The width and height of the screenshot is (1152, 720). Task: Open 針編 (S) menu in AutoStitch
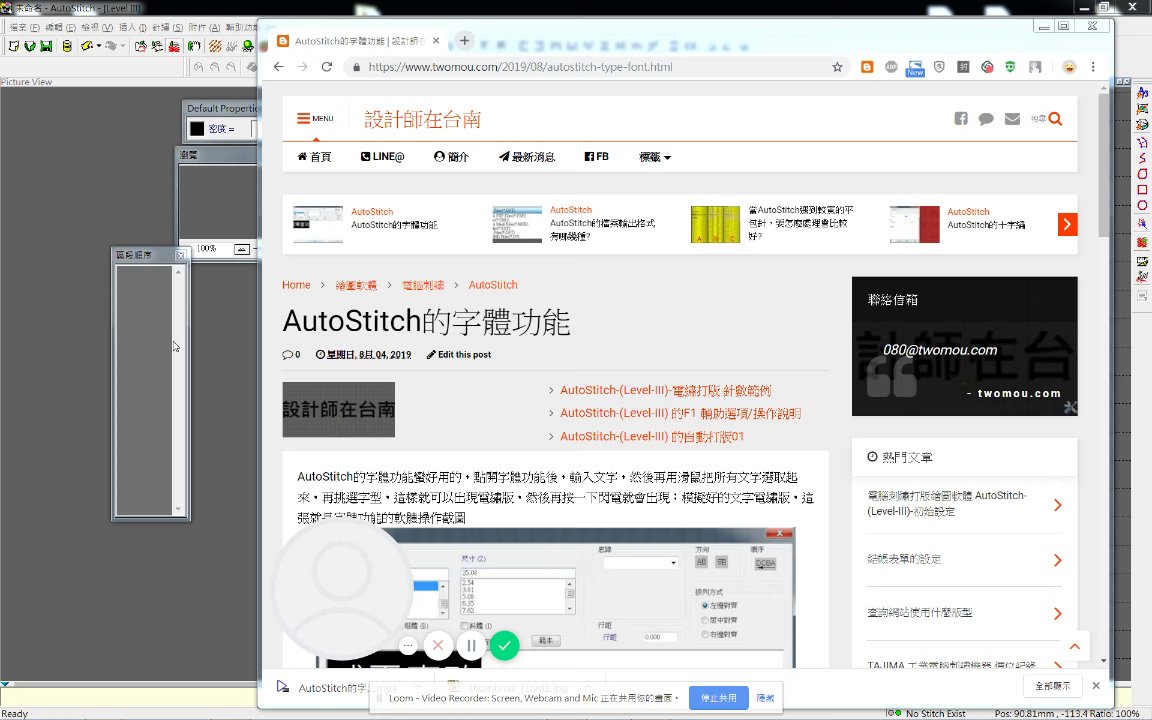[x=168, y=27]
